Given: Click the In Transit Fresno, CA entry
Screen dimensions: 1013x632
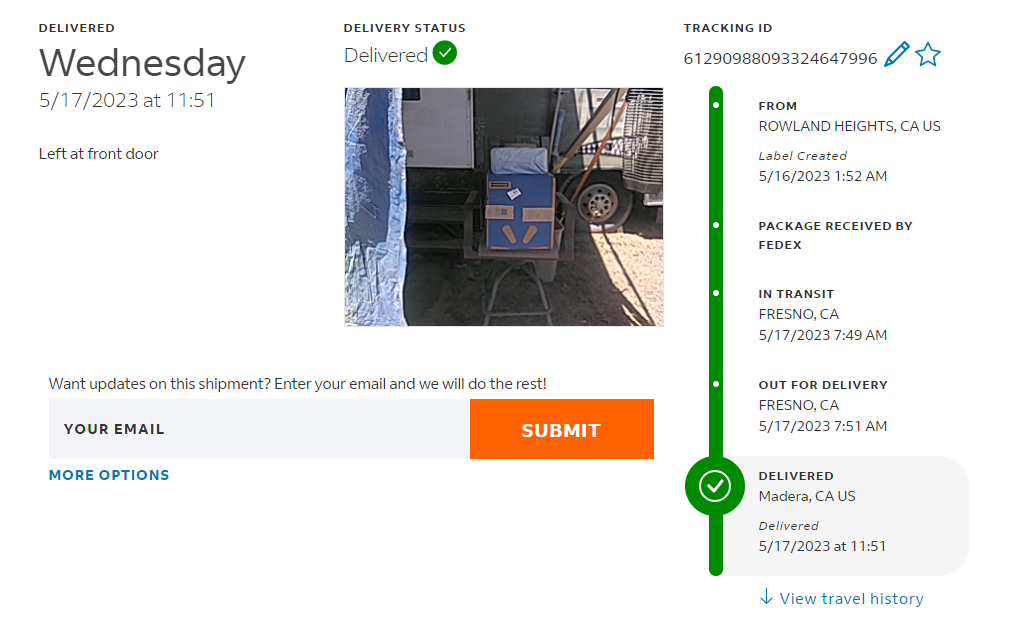Looking at the screenshot, I should pyautogui.click(x=798, y=314).
